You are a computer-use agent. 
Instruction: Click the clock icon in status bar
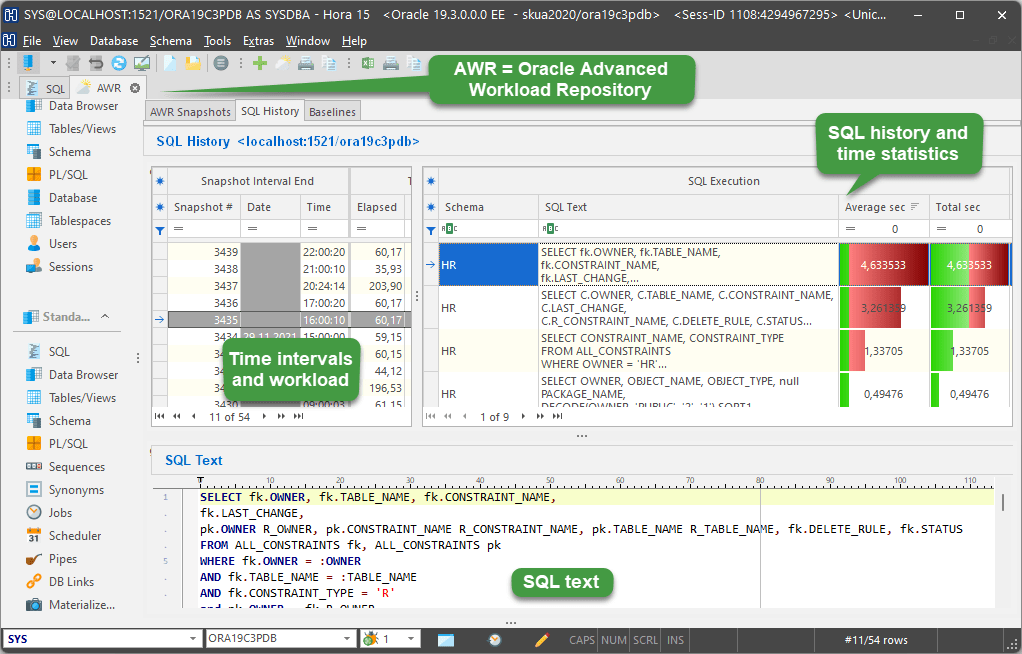click(495, 640)
